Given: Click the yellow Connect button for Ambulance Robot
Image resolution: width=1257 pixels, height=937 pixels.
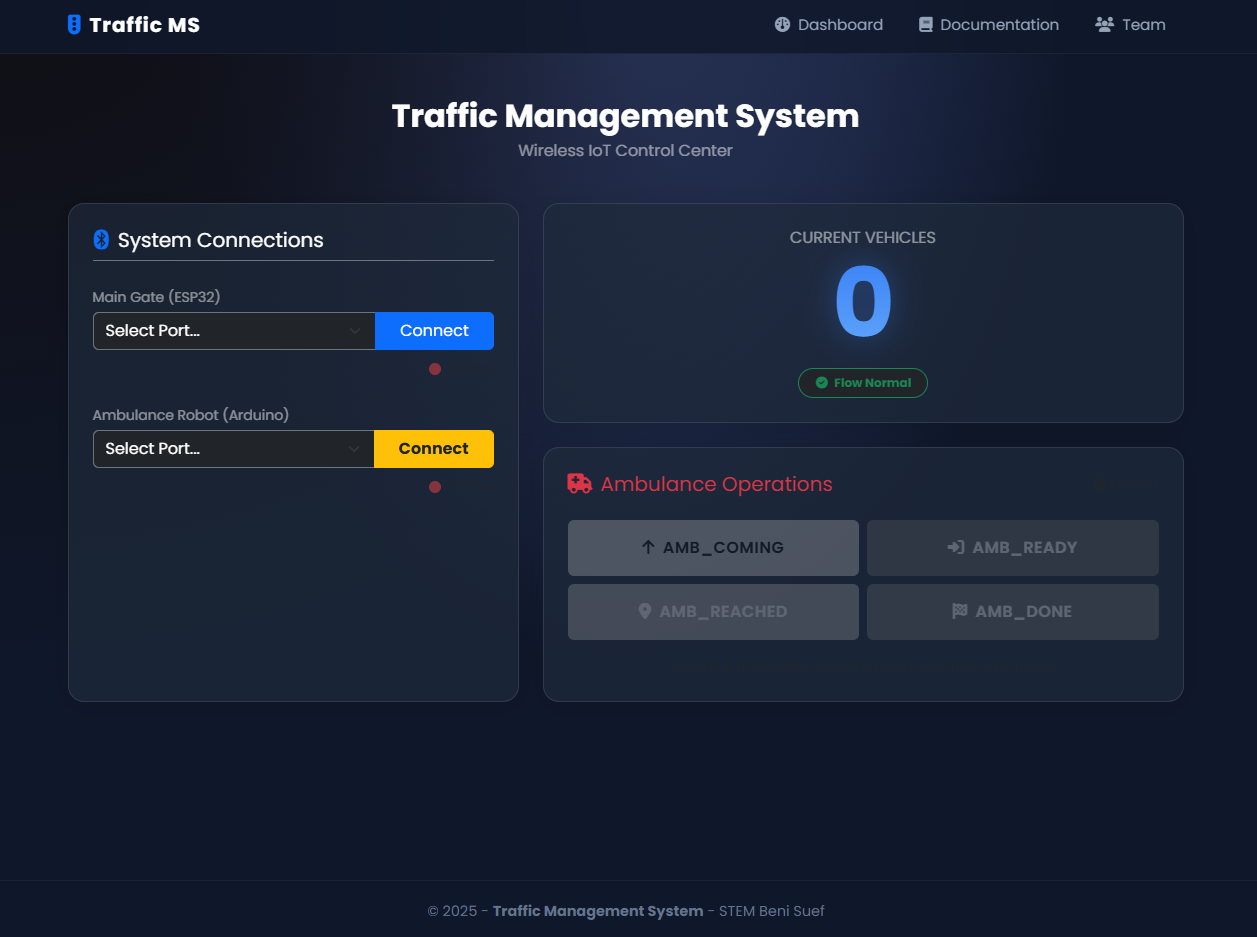Looking at the screenshot, I should (x=433, y=448).
